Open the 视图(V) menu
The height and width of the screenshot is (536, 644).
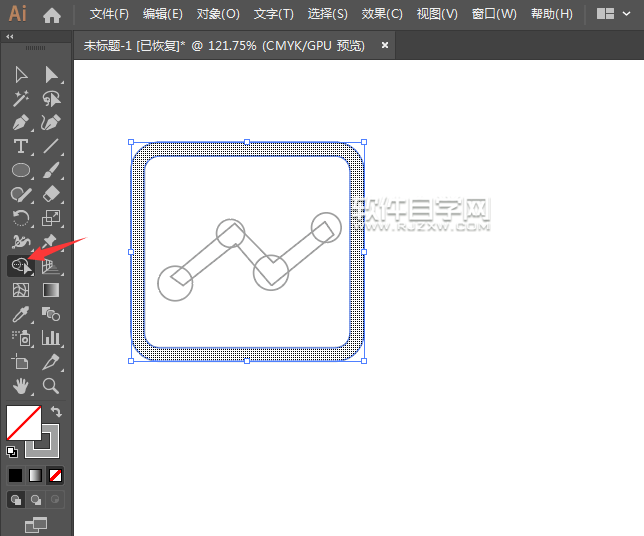click(x=437, y=14)
